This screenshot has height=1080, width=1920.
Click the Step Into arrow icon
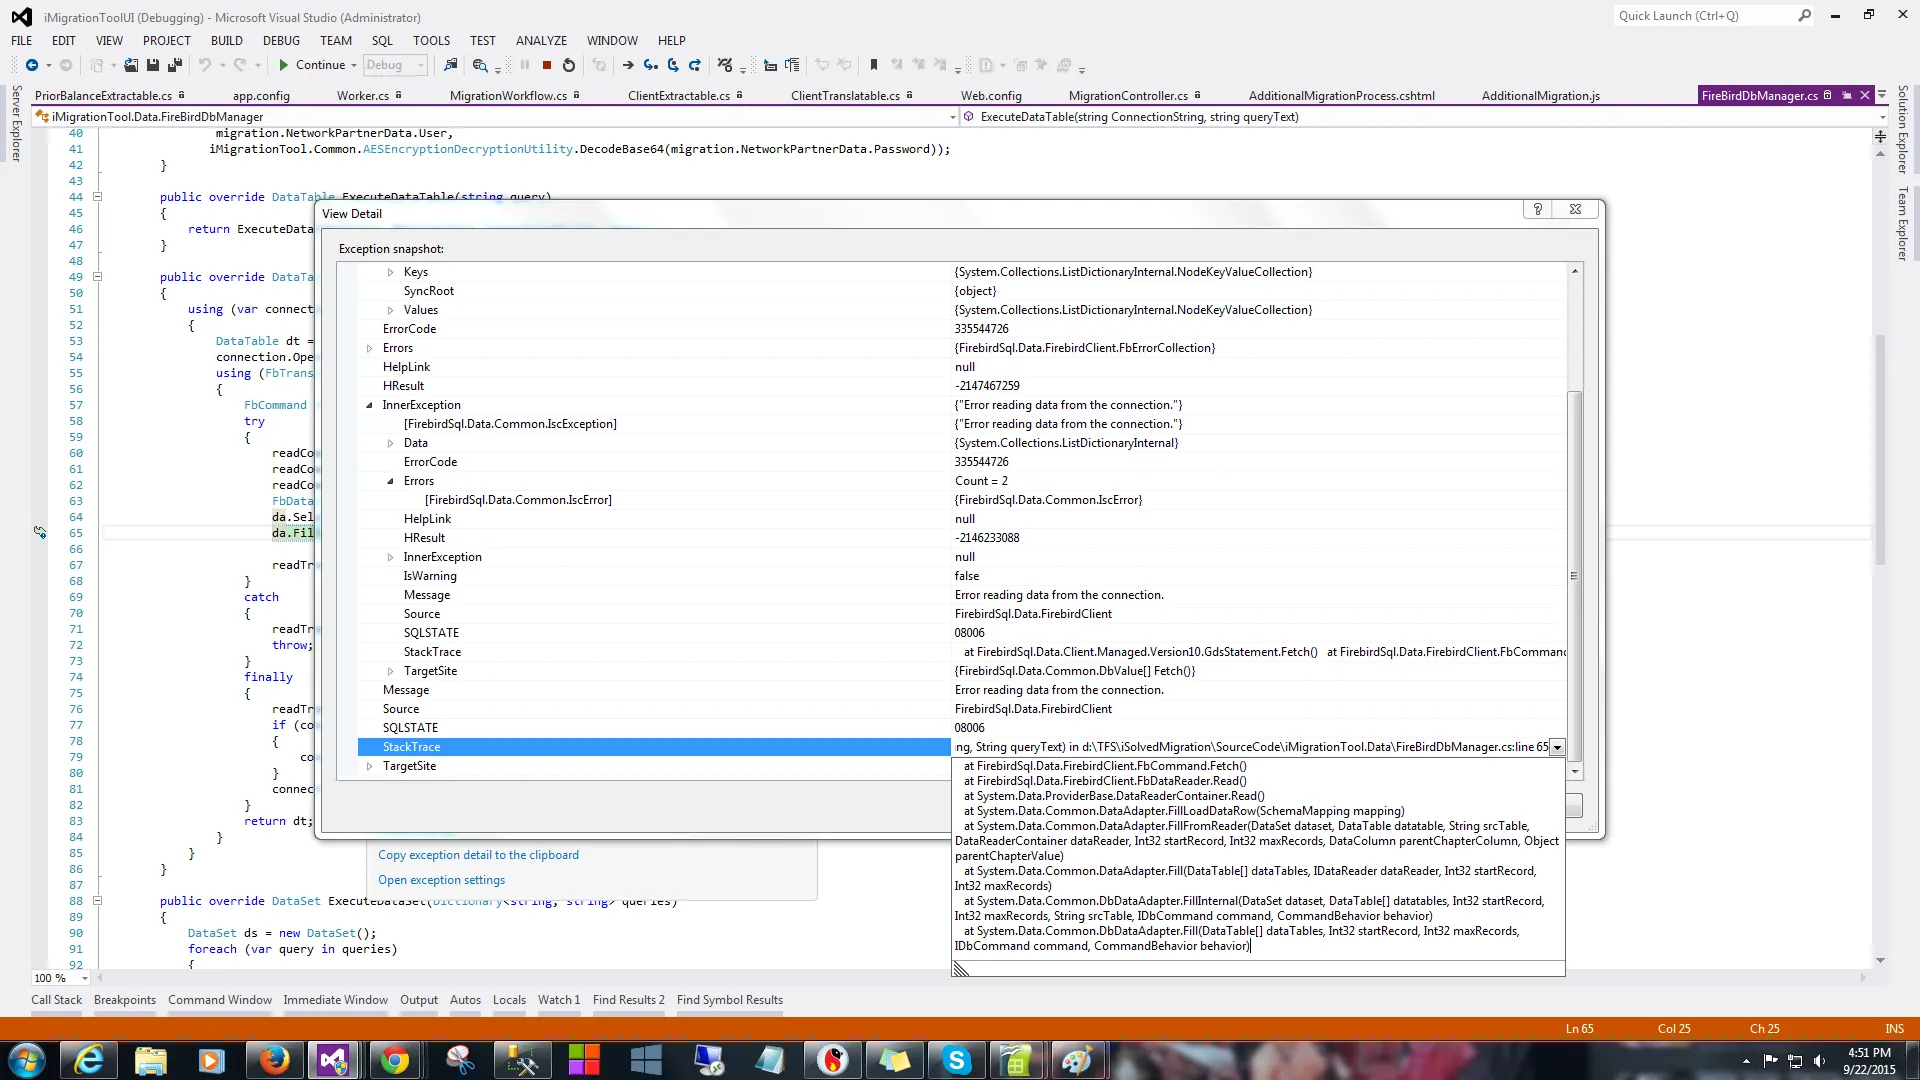point(651,65)
